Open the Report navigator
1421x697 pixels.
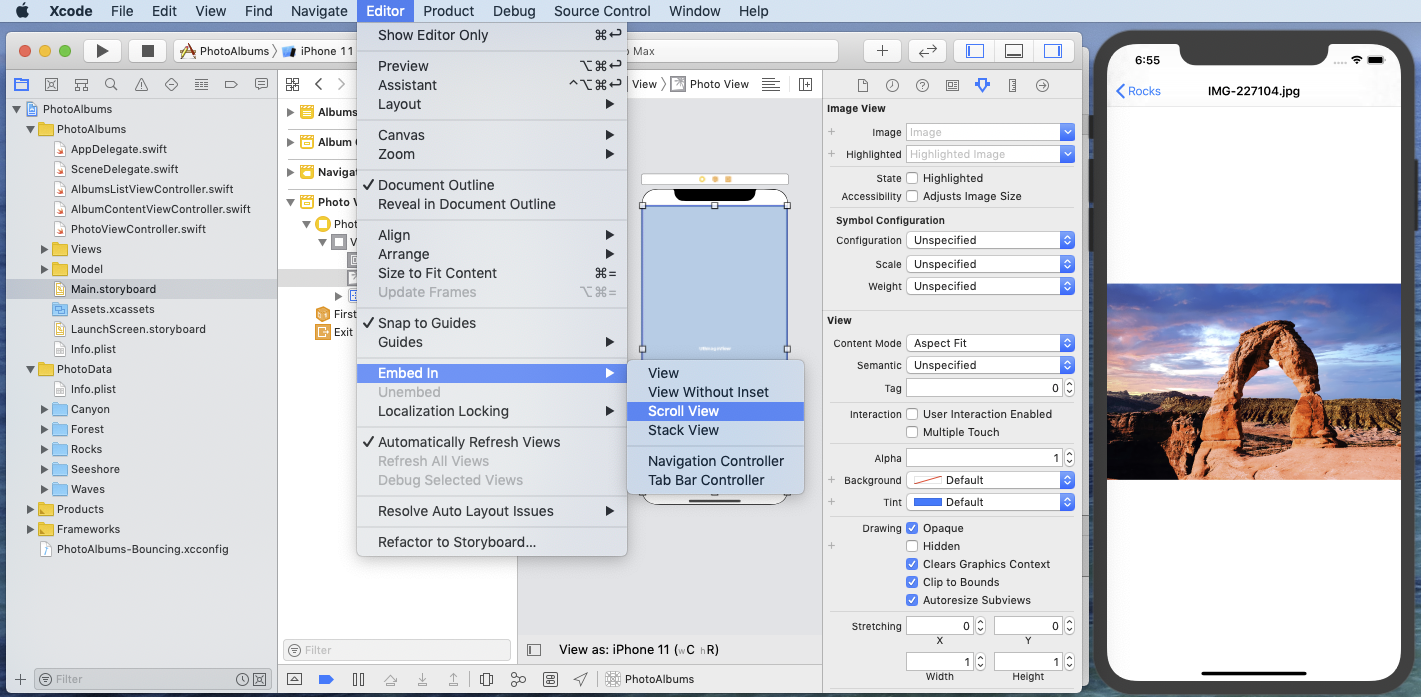click(261, 85)
